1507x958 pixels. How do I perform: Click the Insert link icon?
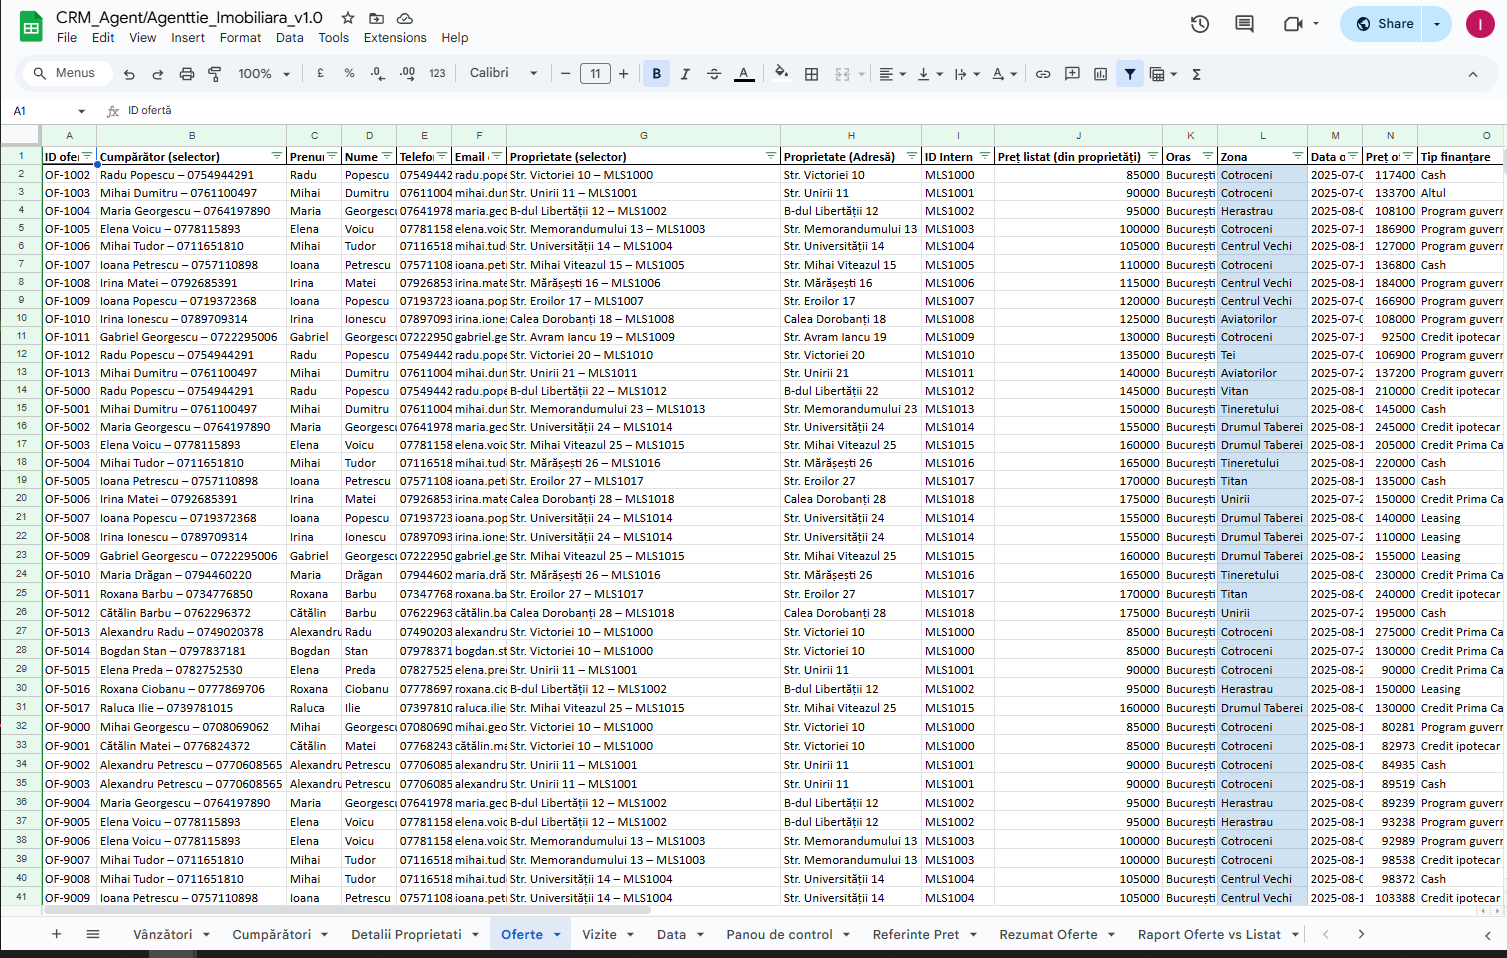[1043, 74]
